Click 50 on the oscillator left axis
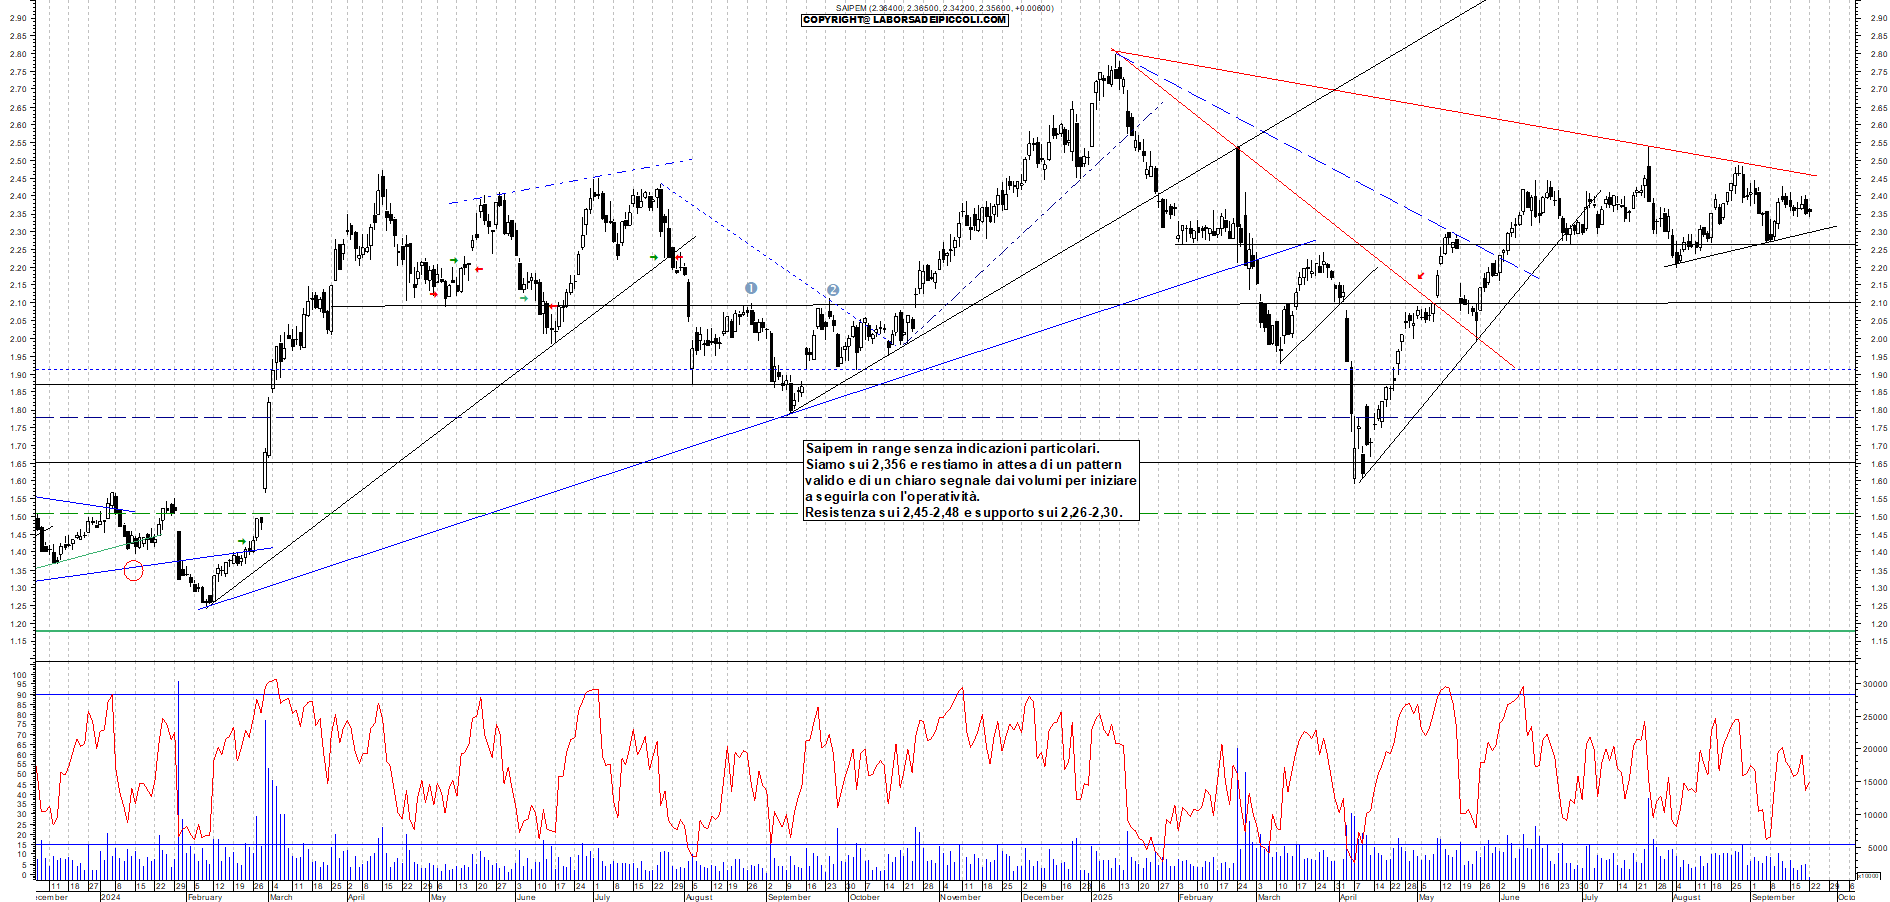 (21, 775)
